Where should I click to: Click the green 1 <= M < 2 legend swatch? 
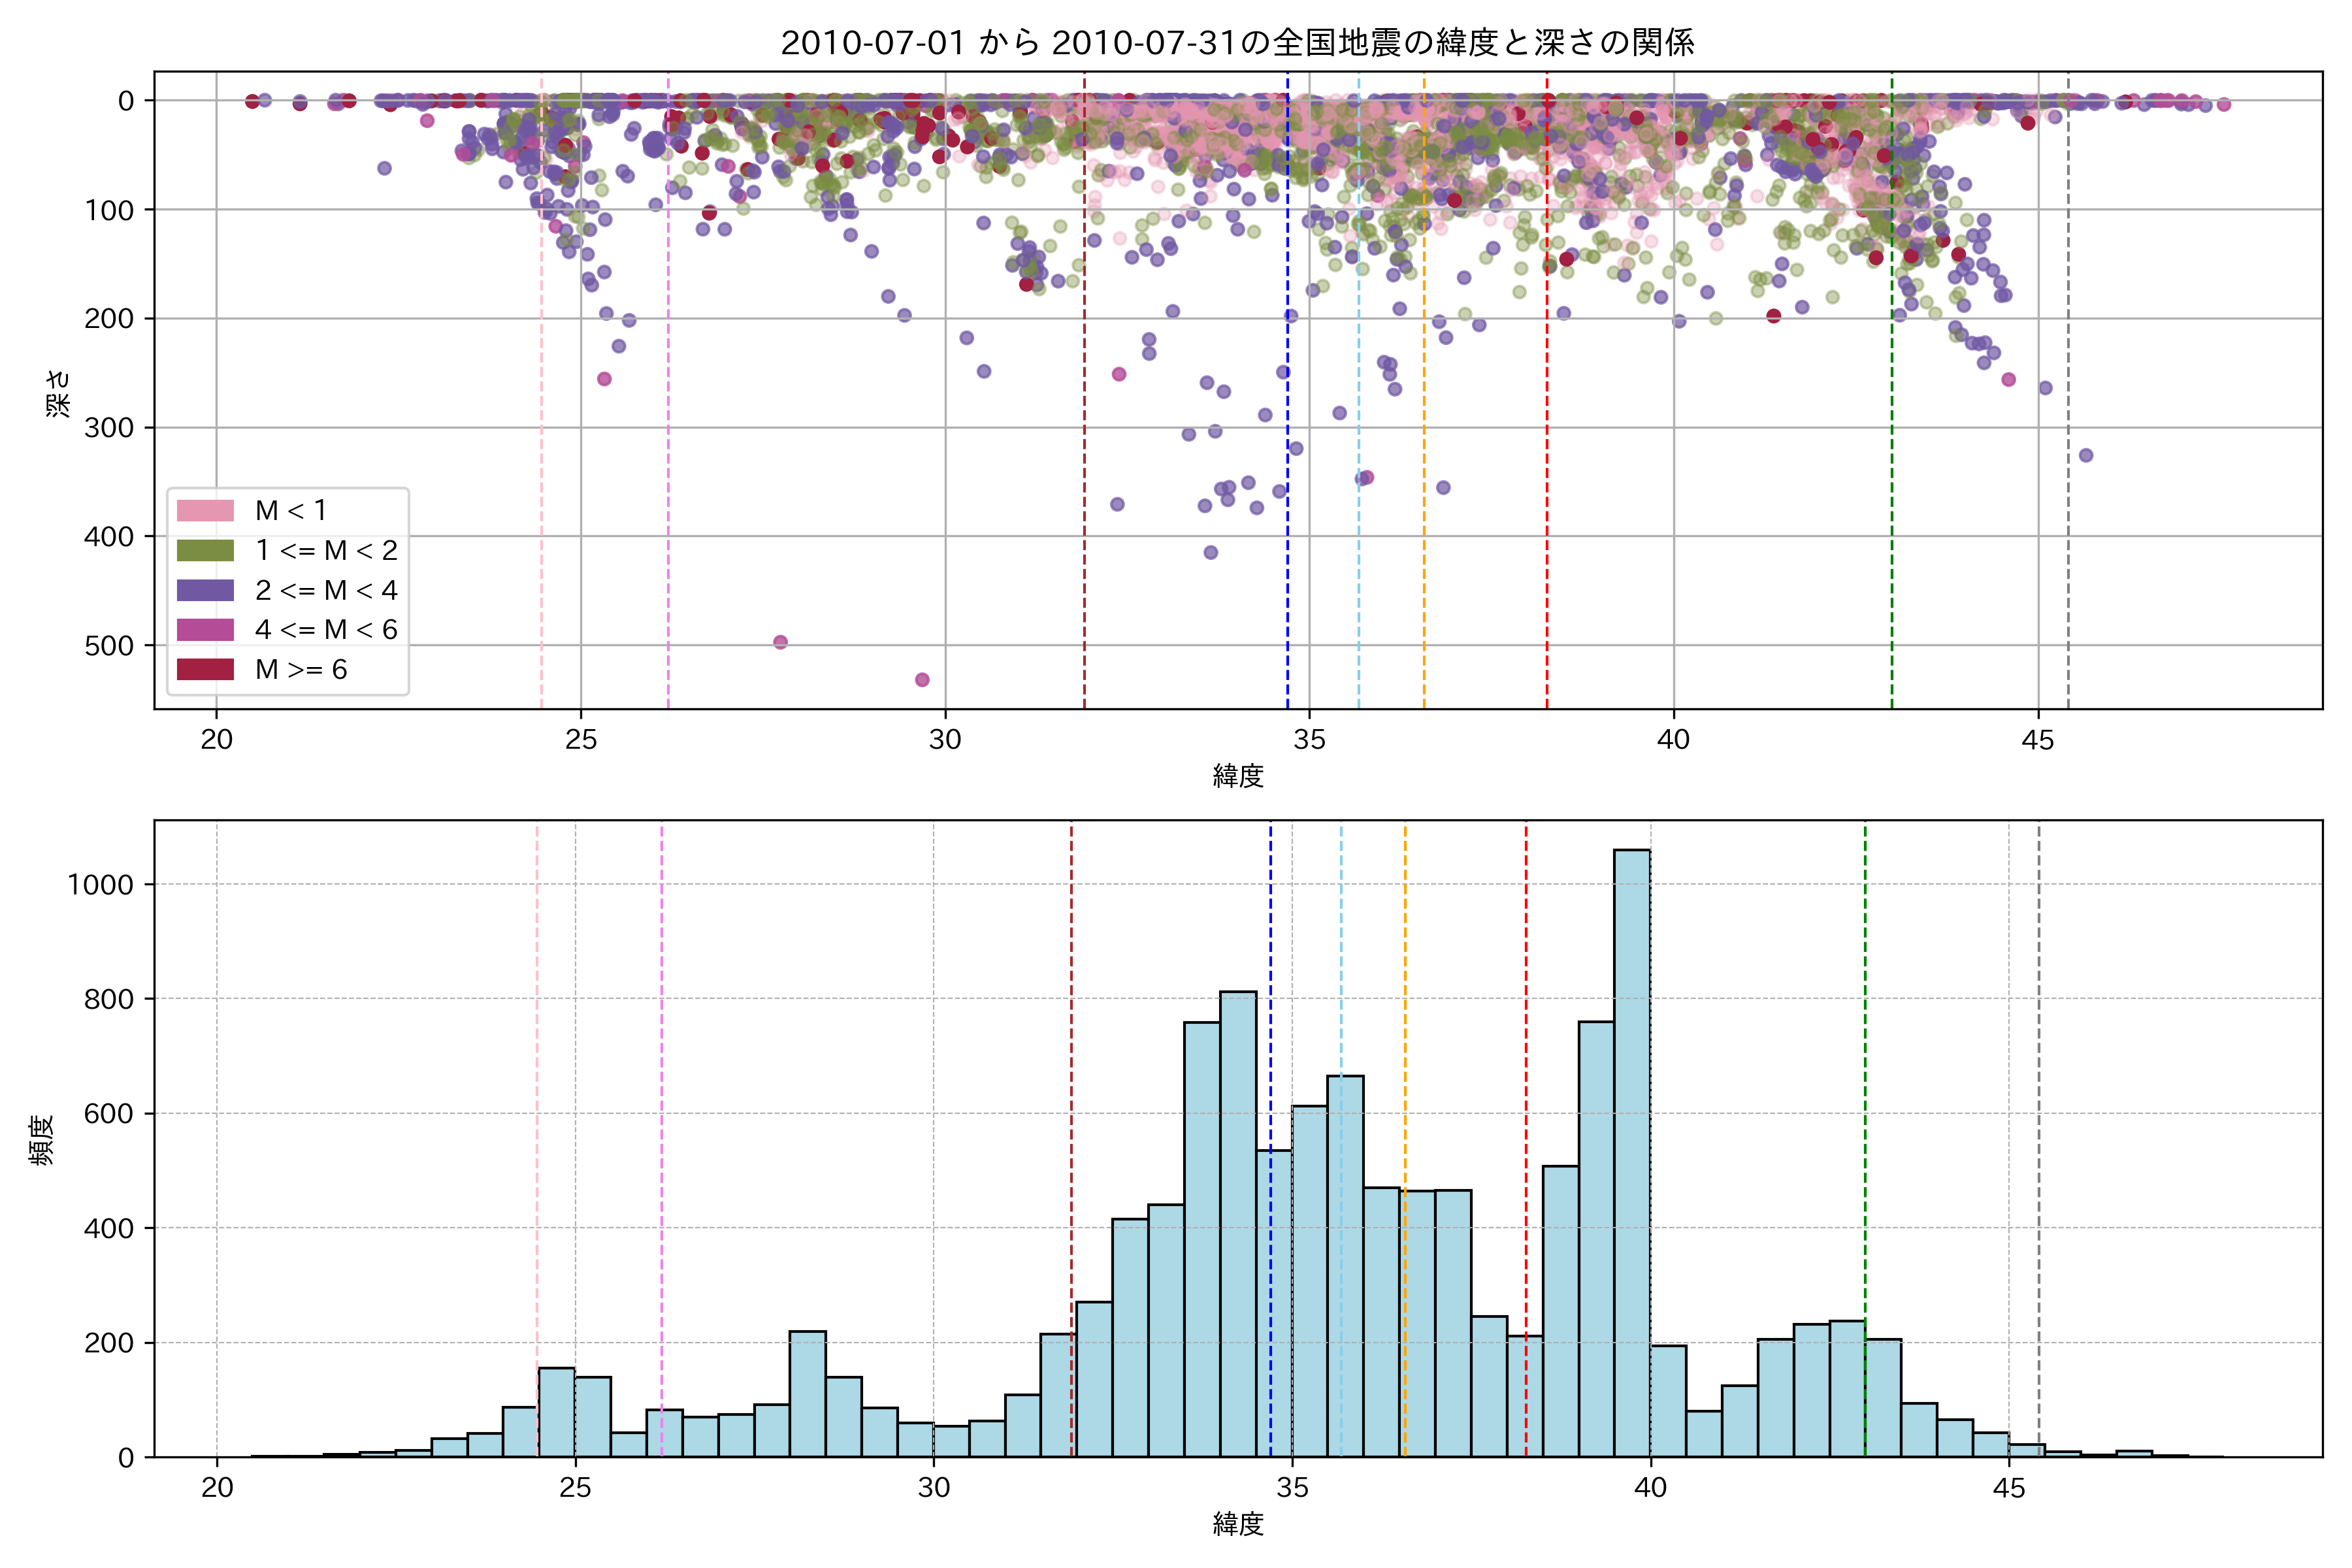tap(205, 551)
